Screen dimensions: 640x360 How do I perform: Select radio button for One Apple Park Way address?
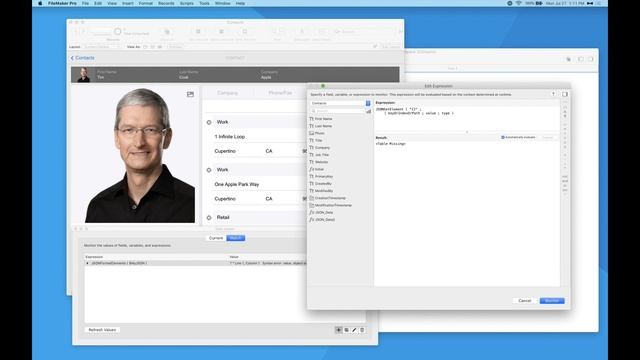[209, 170]
